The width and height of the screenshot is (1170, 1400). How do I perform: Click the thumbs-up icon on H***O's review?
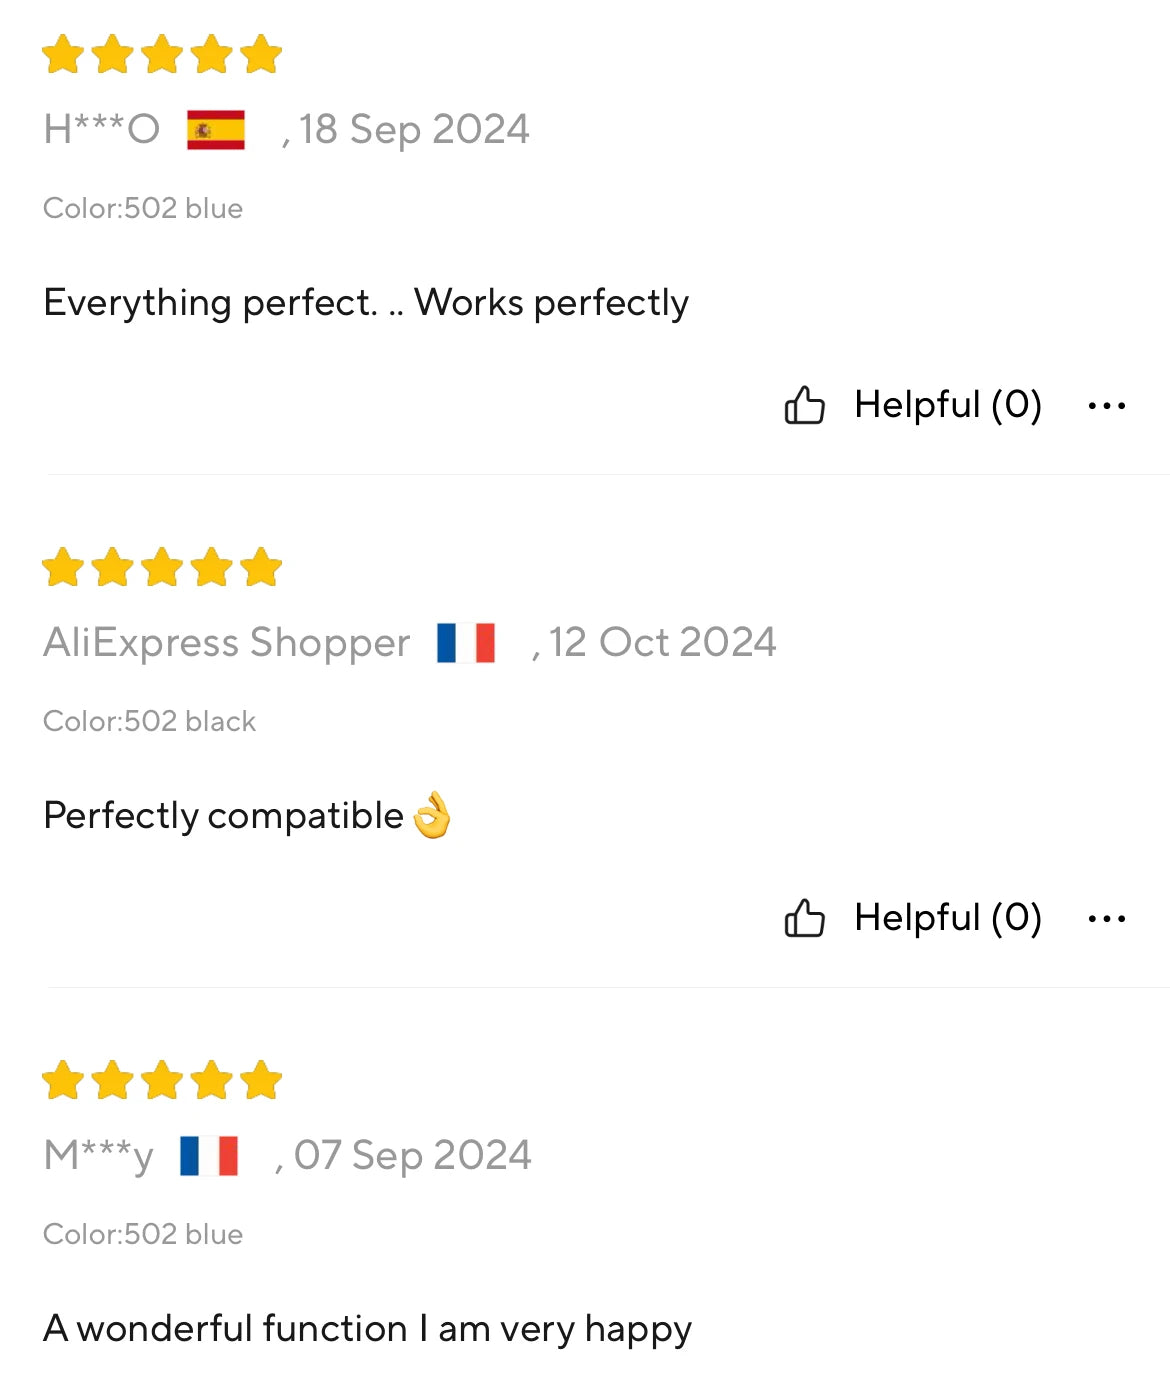pos(804,405)
